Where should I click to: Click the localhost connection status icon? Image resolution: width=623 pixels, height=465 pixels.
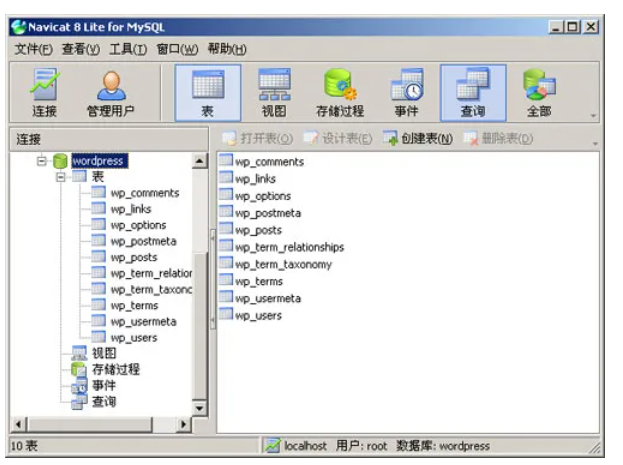pyautogui.click(x=273, y=446)
